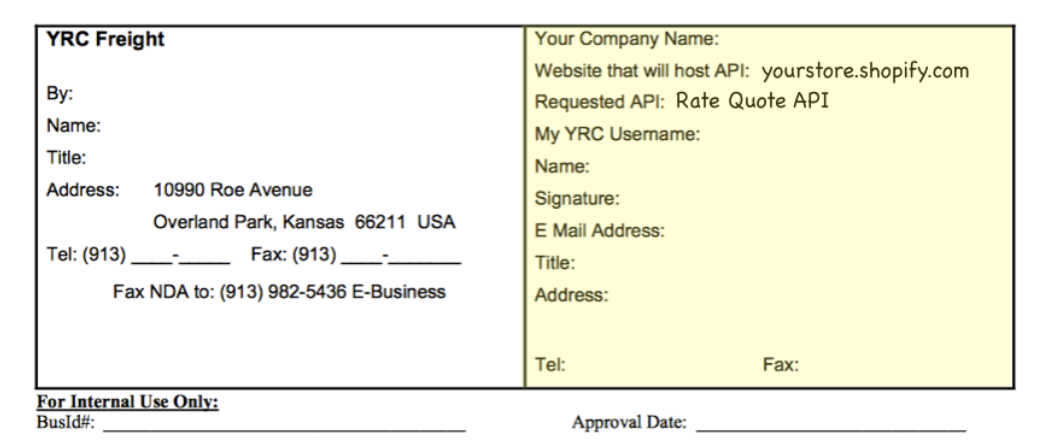This screenshot has height=443, width=1051.
Task: Click the Signature field in the yellow panel
Action: click(816, 199)
